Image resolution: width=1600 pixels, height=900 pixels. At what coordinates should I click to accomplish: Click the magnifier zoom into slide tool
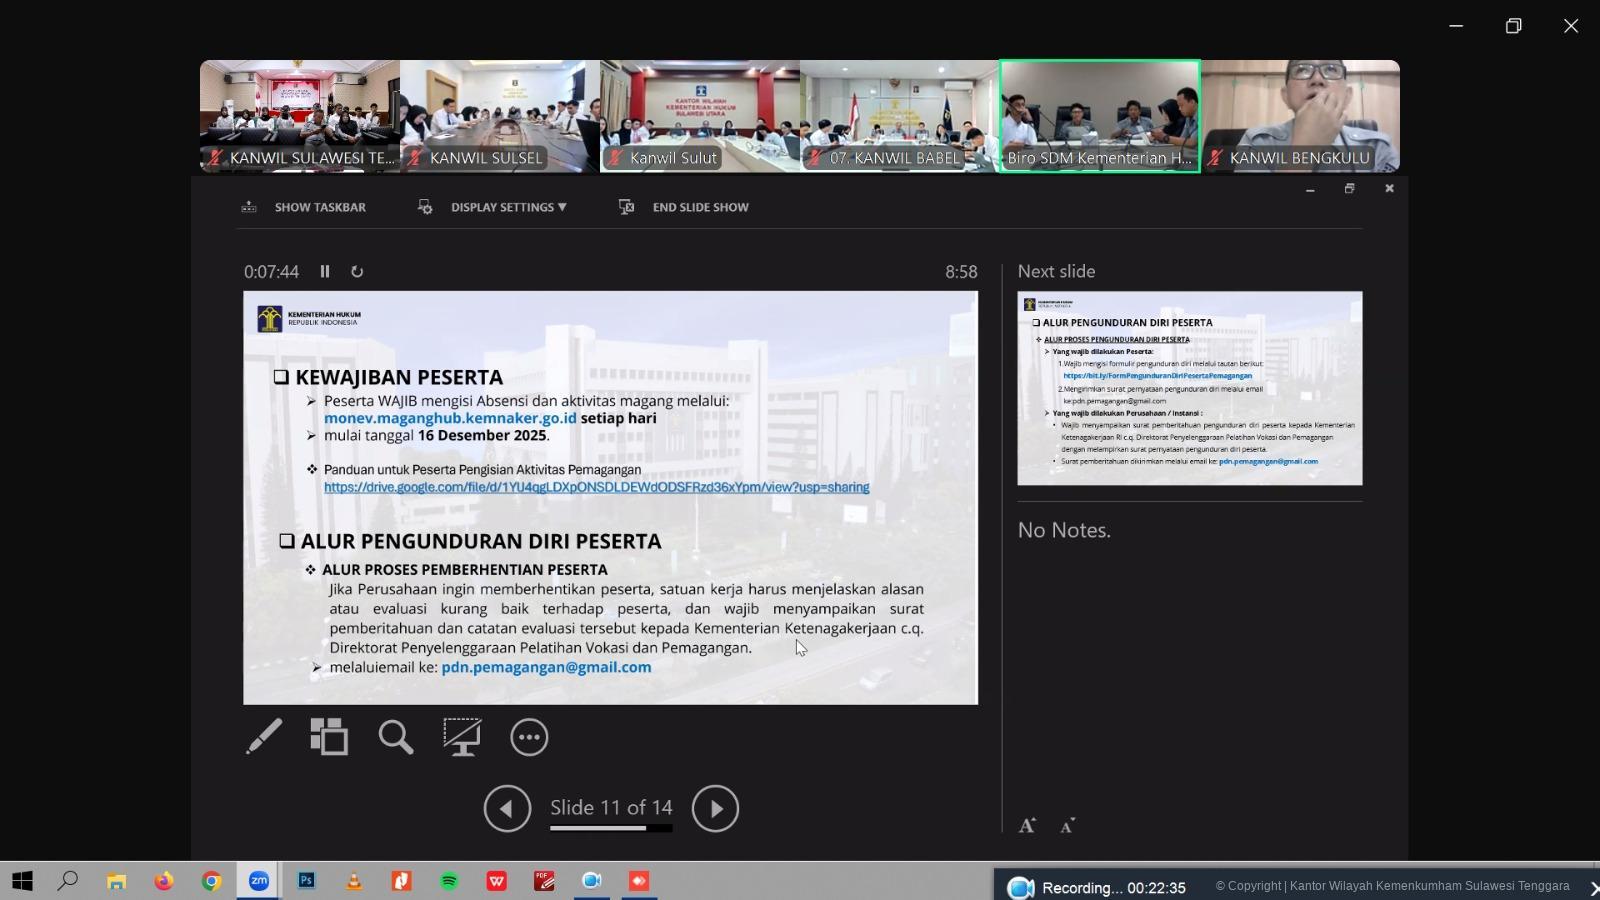(x=396, y=737)
